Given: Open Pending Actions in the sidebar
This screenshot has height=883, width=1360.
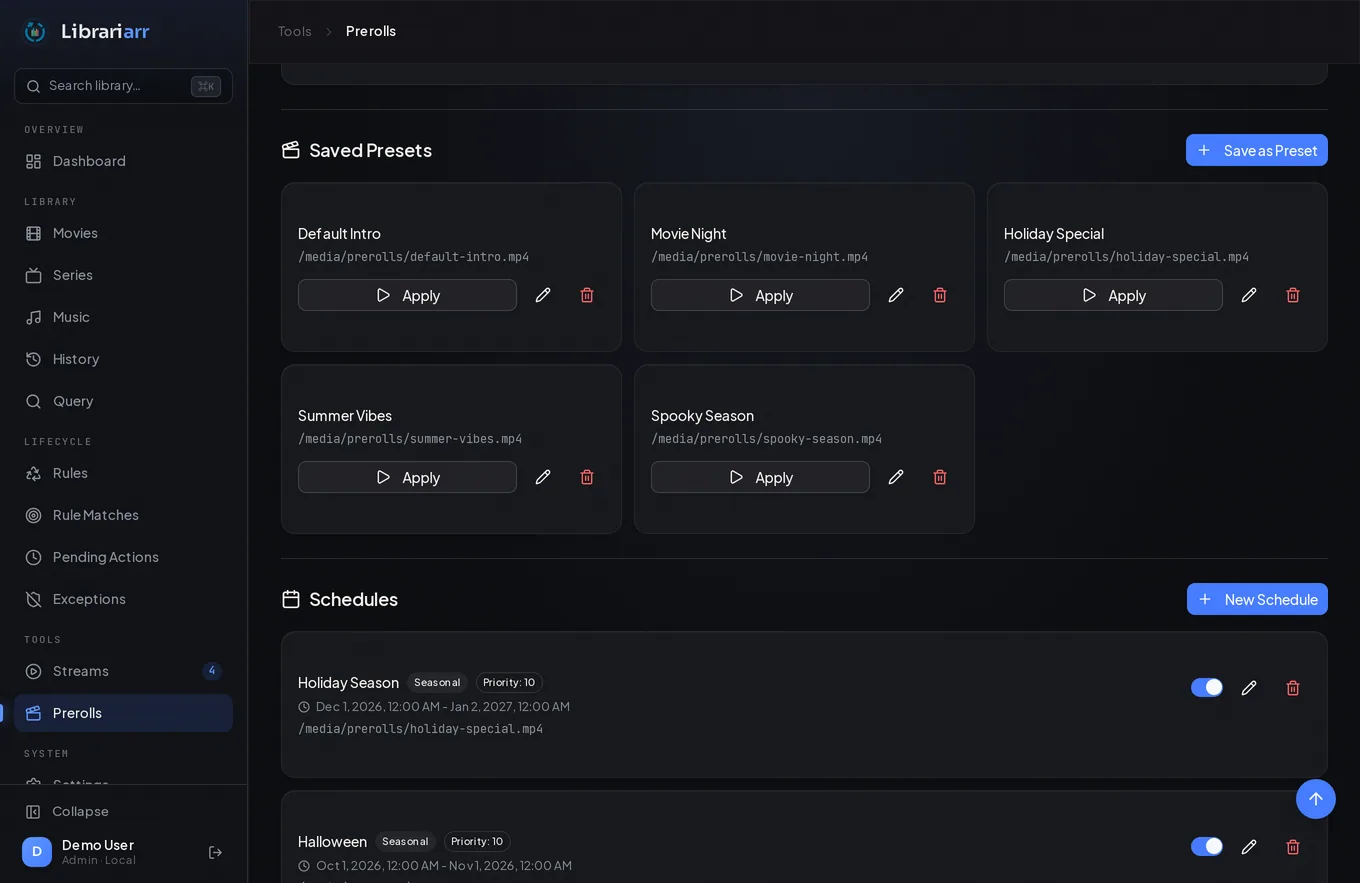Looking at the screenshot, I should tap(123, 557).
